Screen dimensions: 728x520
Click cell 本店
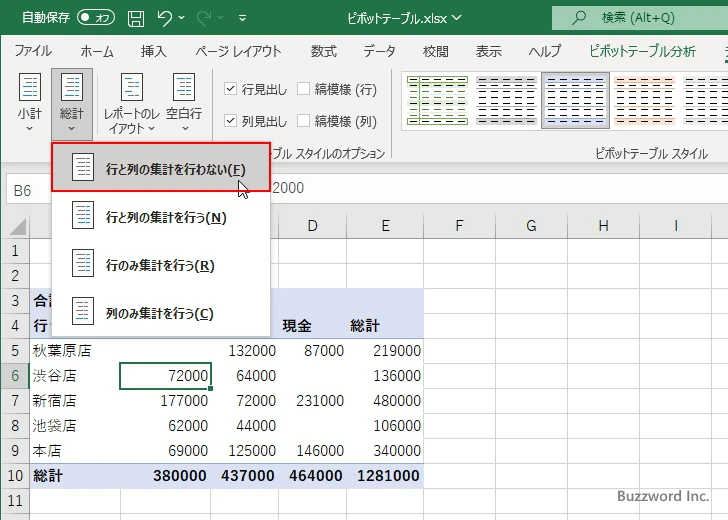[x=75, y=451]
